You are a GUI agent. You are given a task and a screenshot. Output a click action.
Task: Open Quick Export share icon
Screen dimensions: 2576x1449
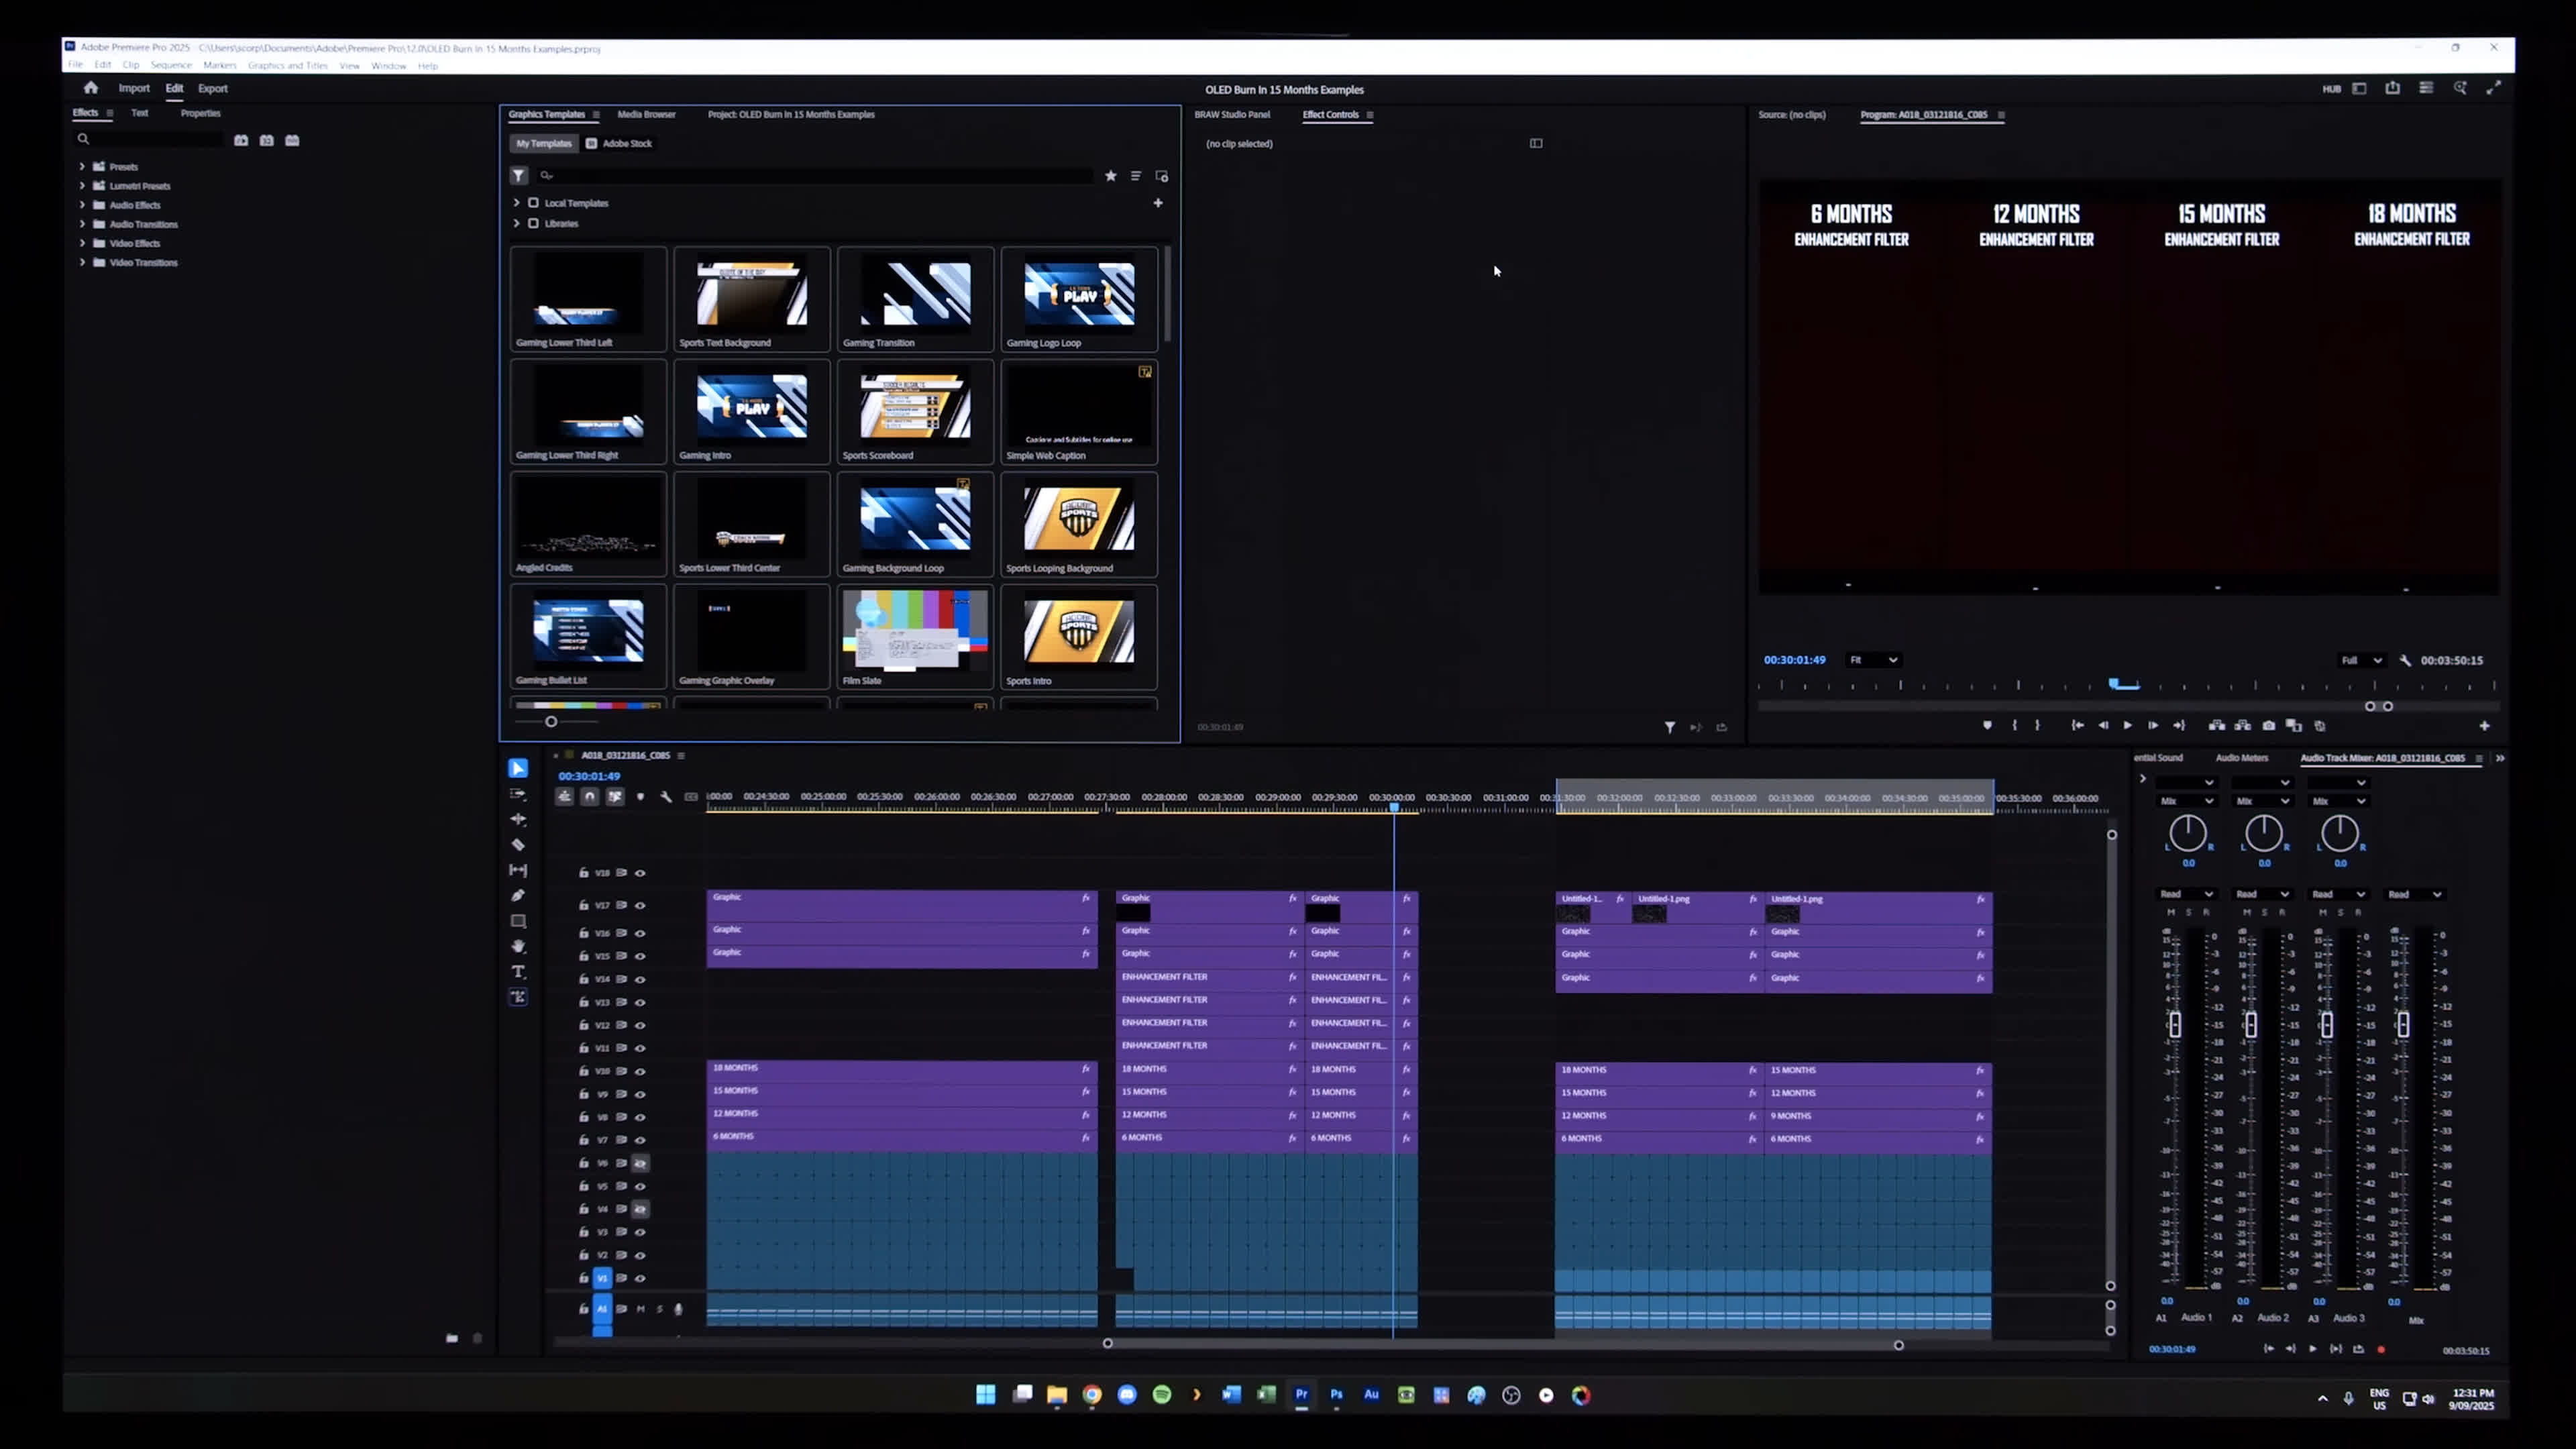(2392, 88)
